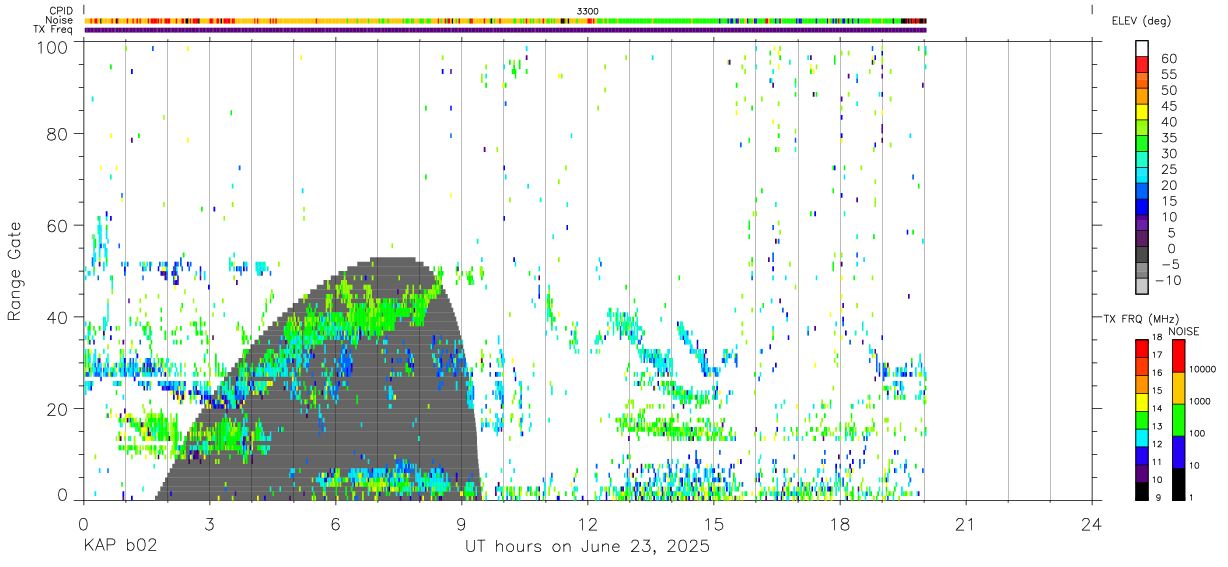Click the white top segment of ELEV colorbar

1142,48
